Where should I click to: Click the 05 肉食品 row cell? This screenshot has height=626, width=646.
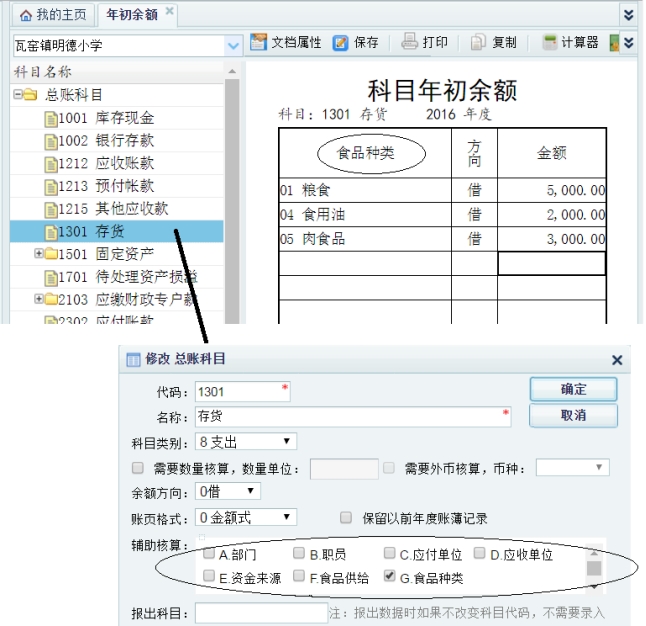coord(365,239)
